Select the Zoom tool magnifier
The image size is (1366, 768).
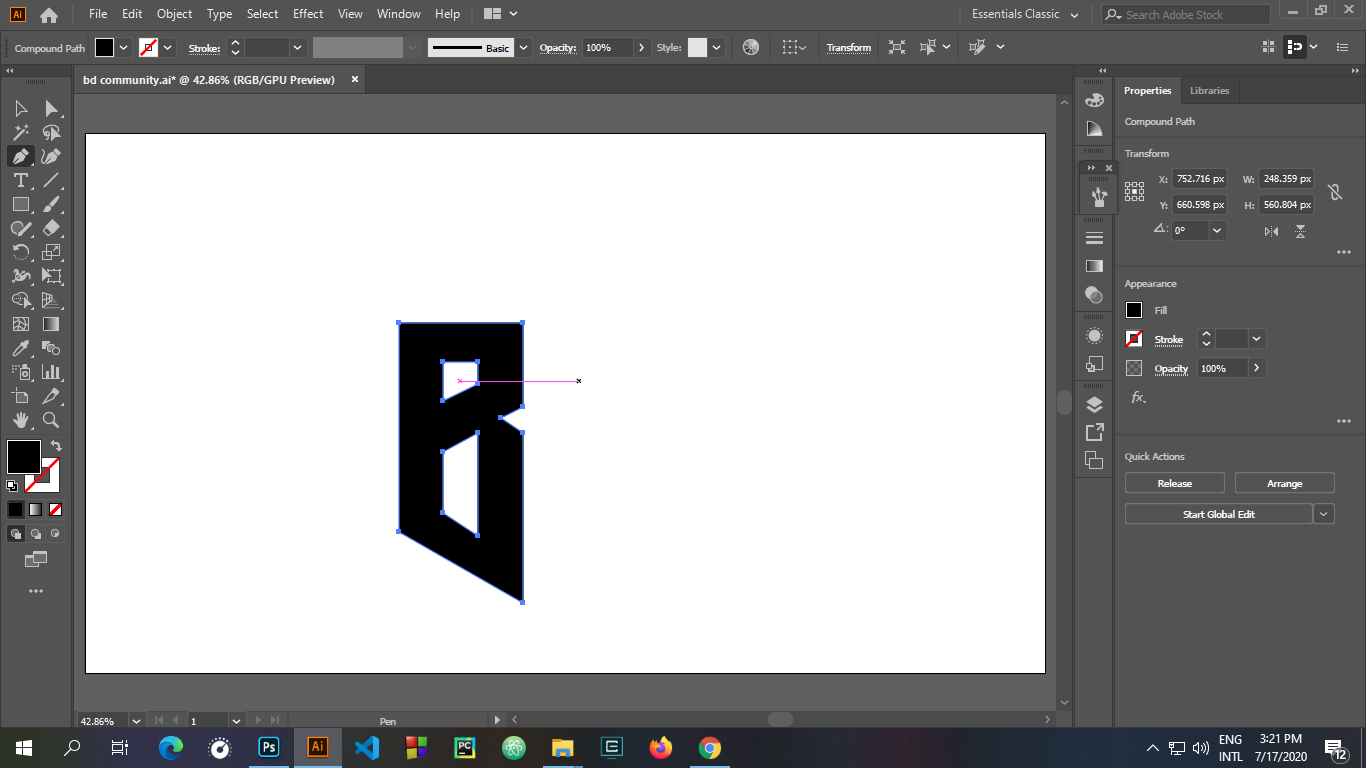click(51, 420)
